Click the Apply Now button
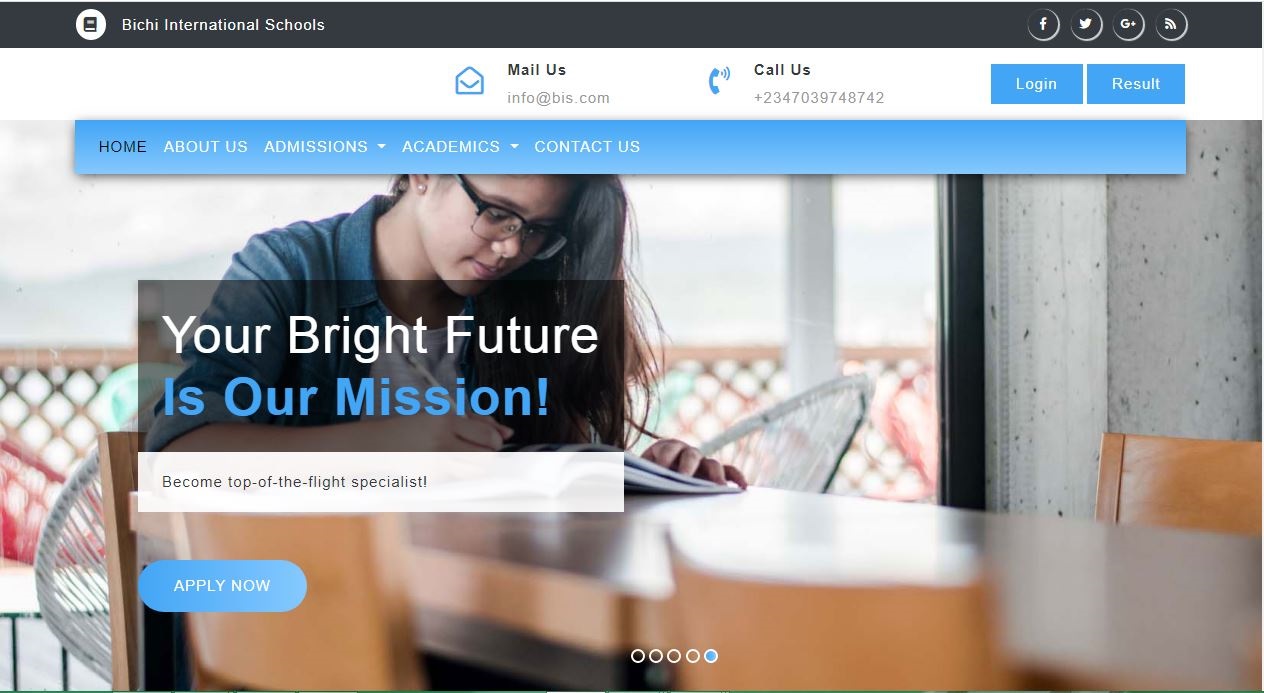This screenshot has height=693, width=1264. (x=222, y=586)
